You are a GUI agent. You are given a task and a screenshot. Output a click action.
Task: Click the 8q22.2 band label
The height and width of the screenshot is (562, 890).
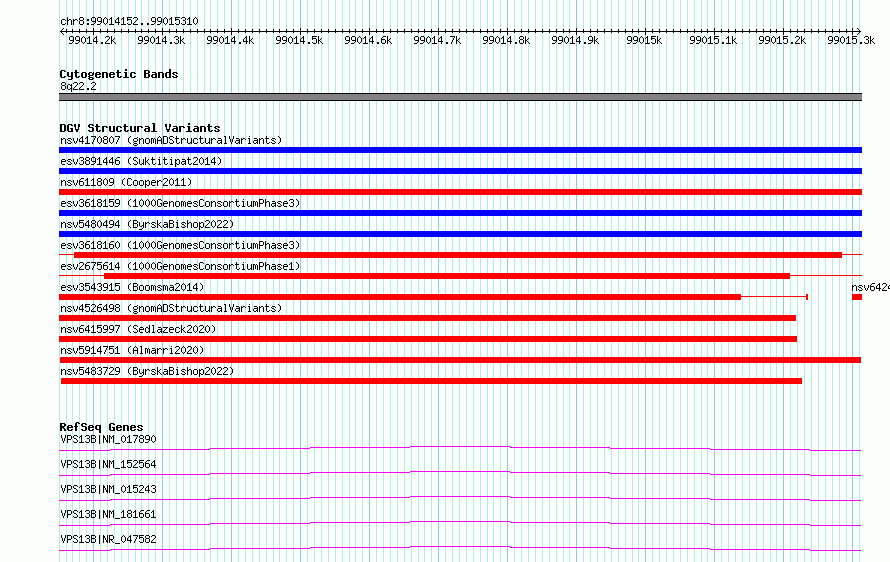pyautogui.click(x=78, y=86)
